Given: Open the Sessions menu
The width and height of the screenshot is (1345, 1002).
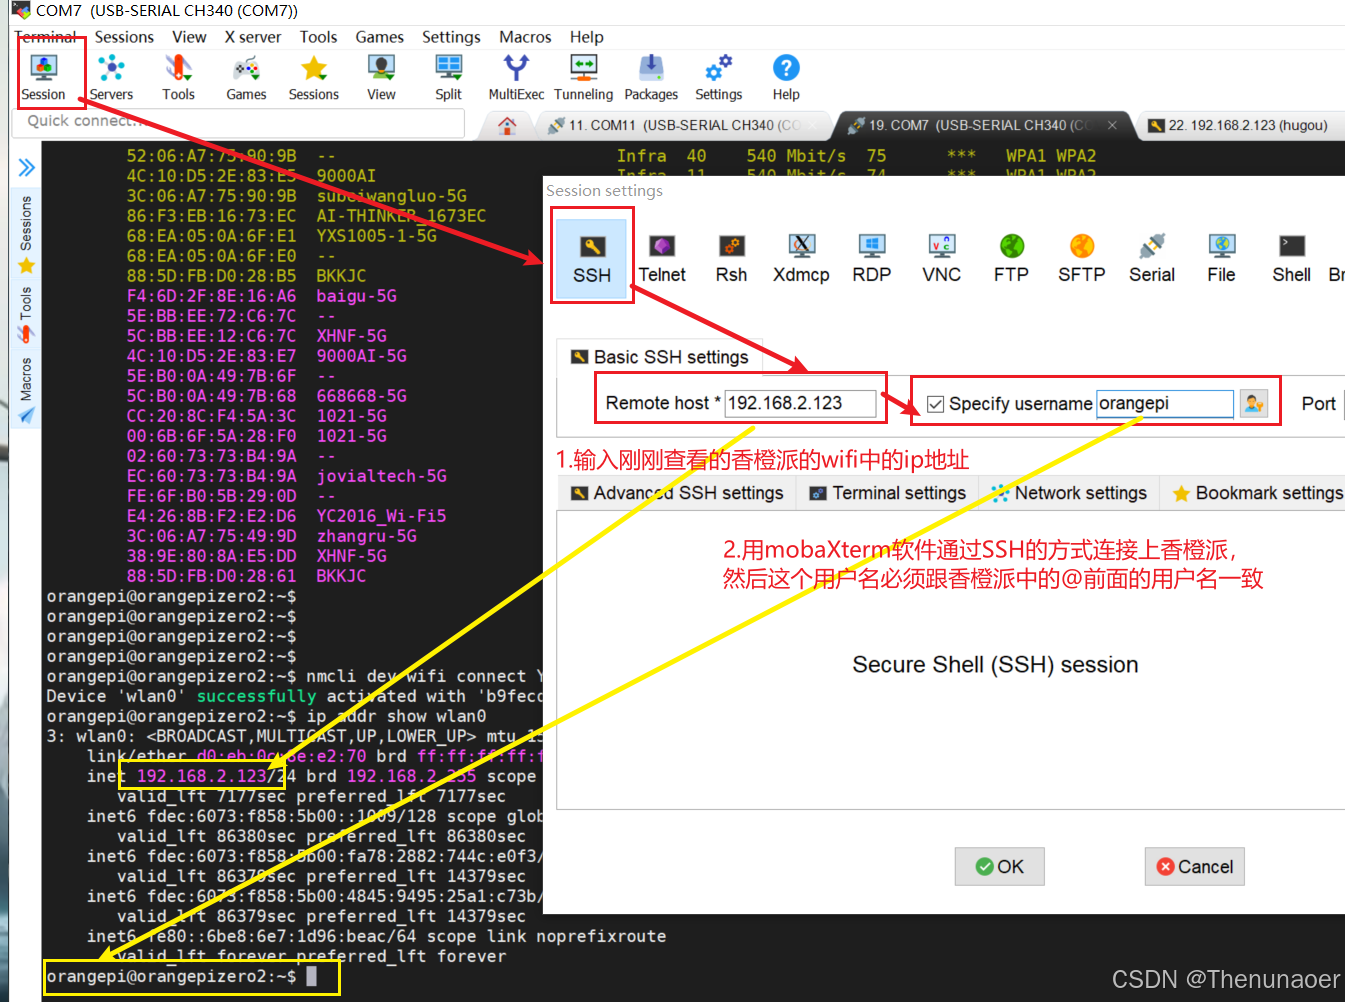Looking at the screenshot, I should 124,37.
